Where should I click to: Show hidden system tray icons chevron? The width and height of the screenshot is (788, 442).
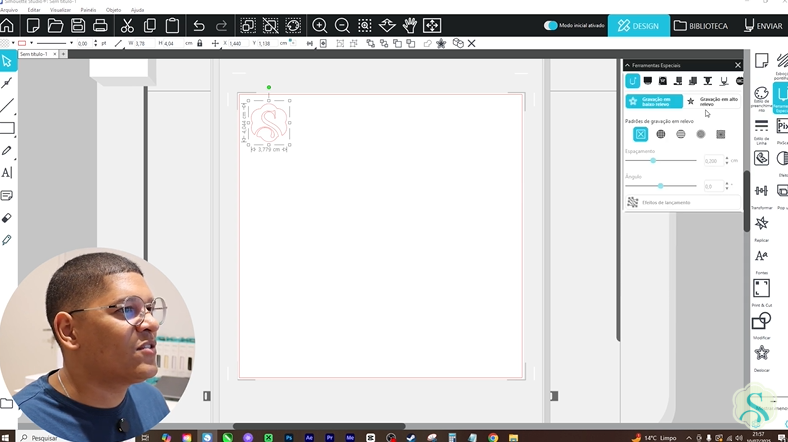tap(688, 438)
